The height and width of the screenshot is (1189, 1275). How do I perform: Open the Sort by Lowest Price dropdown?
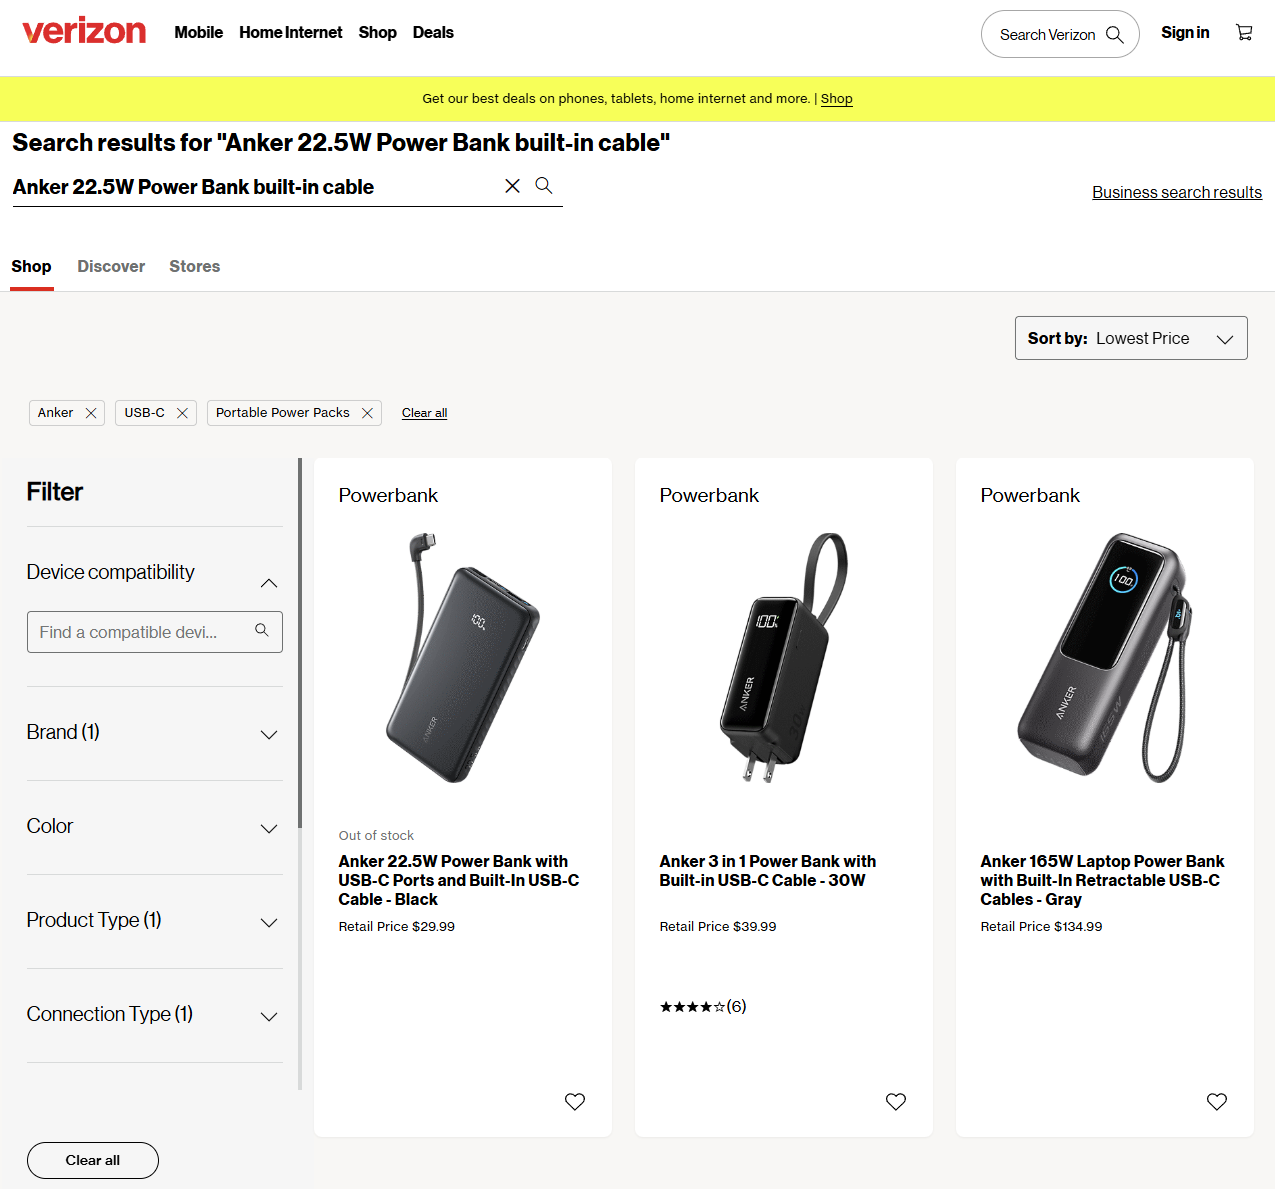click(1130, 338)
